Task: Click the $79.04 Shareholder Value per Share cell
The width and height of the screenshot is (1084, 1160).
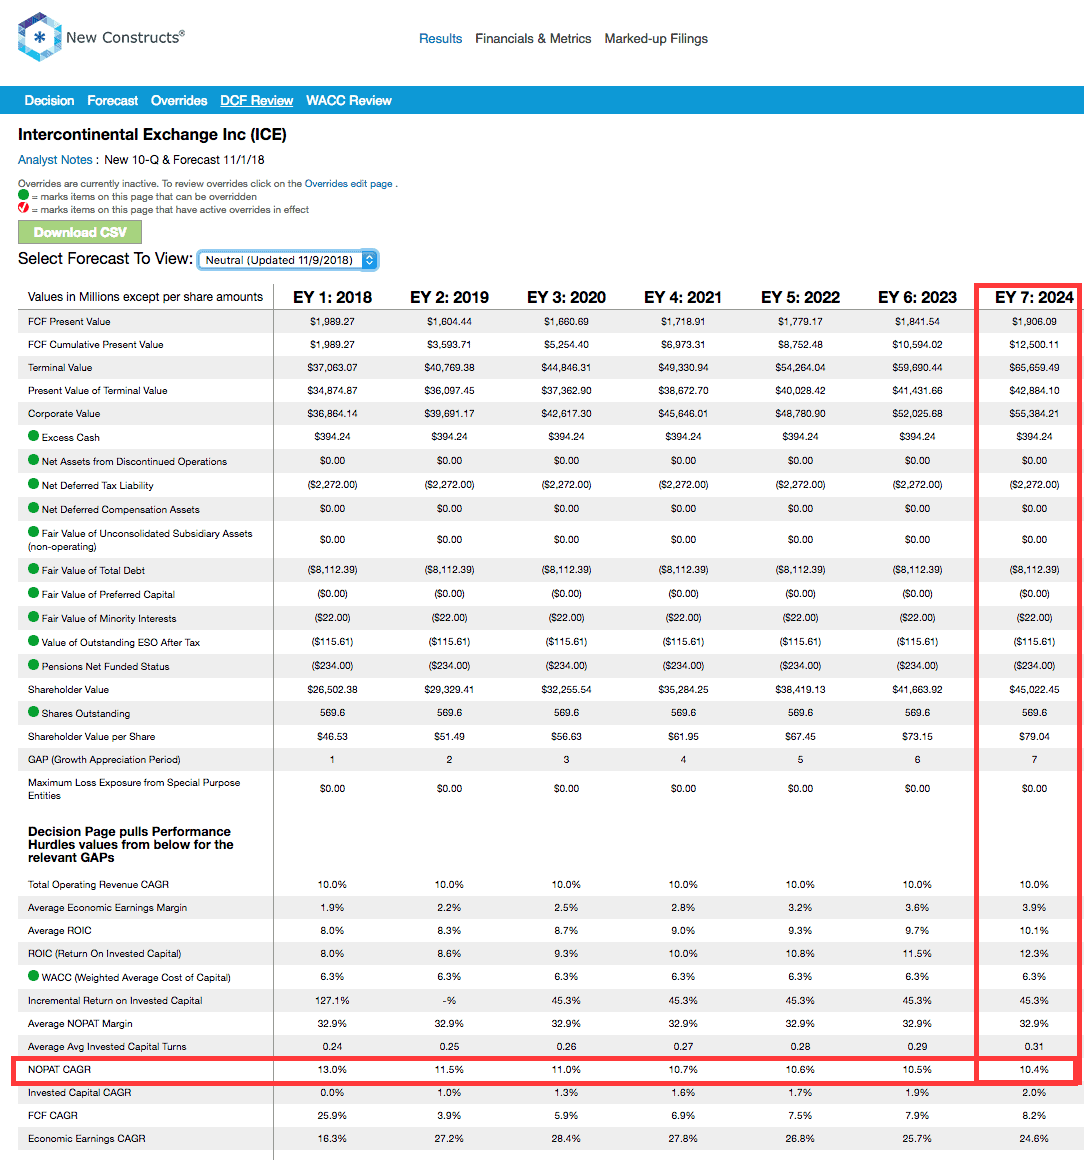Action: pos(1034,737)
